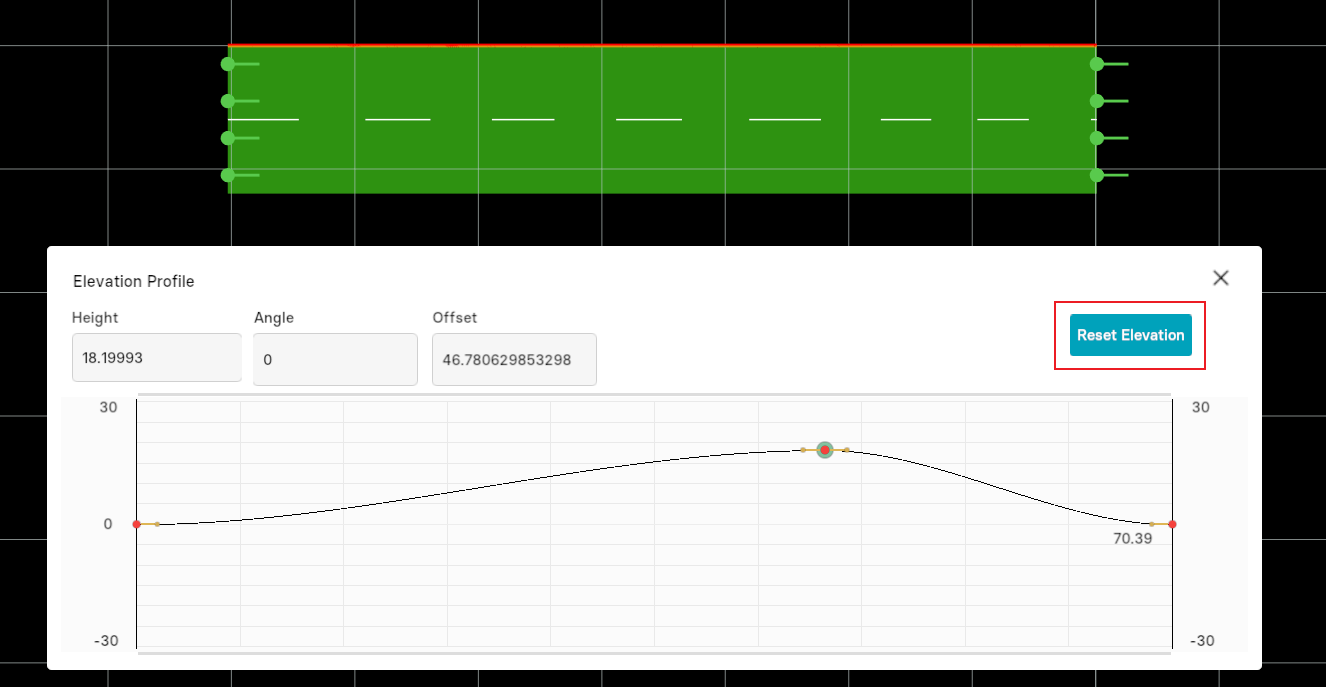The height and width of the screenshot is (687, 1326).
Task: Click tangent handle beside start elevation point
Action: point(157,524)
